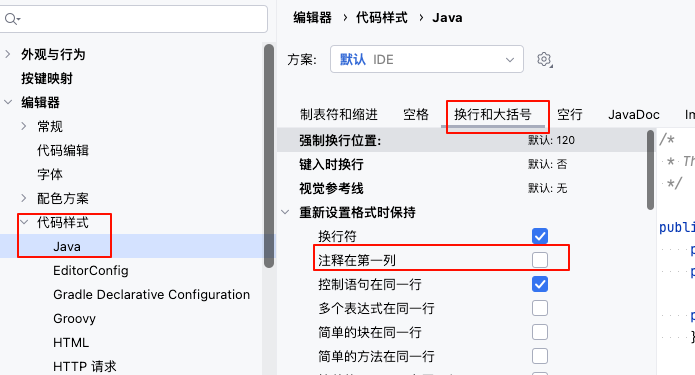Open the JavaDoc tab
695x375 pixels.
click(x=633, y=114)
